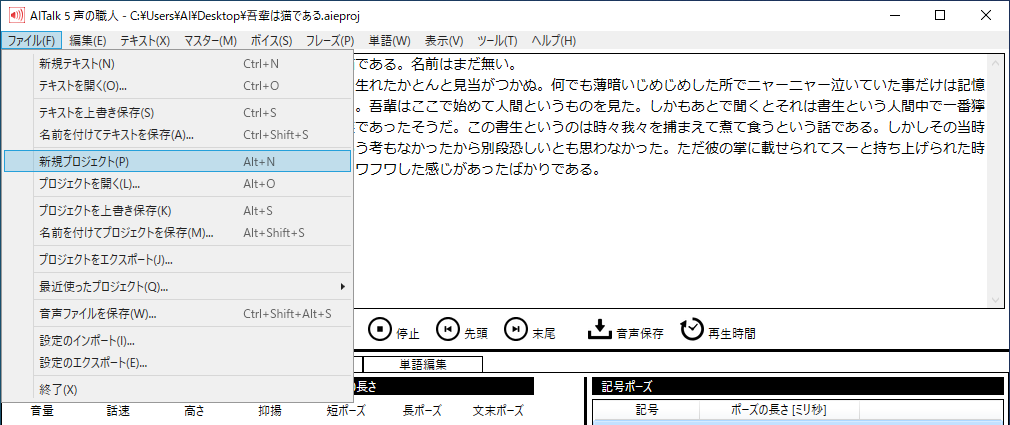Click ポーズの長さ [ミリ秒] column header
Screen dimensions: 1010x425
779,410
